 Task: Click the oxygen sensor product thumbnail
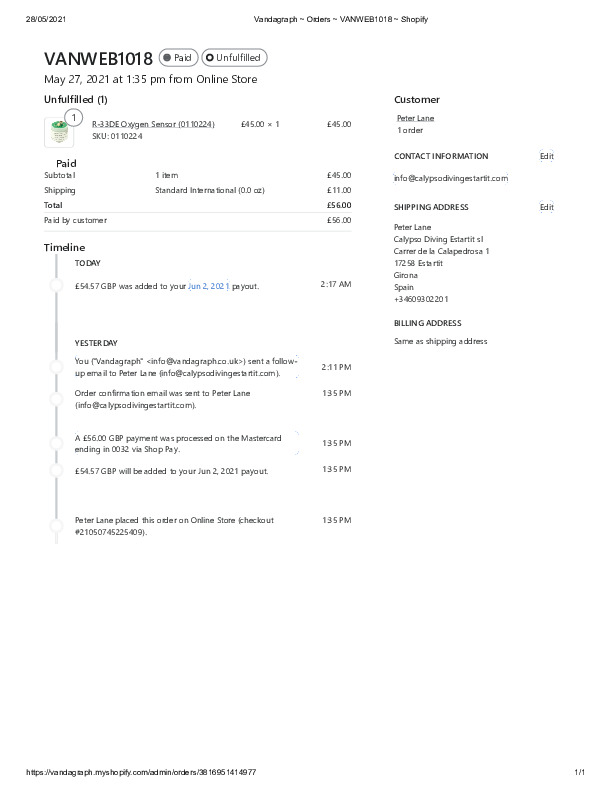[59, 132]
